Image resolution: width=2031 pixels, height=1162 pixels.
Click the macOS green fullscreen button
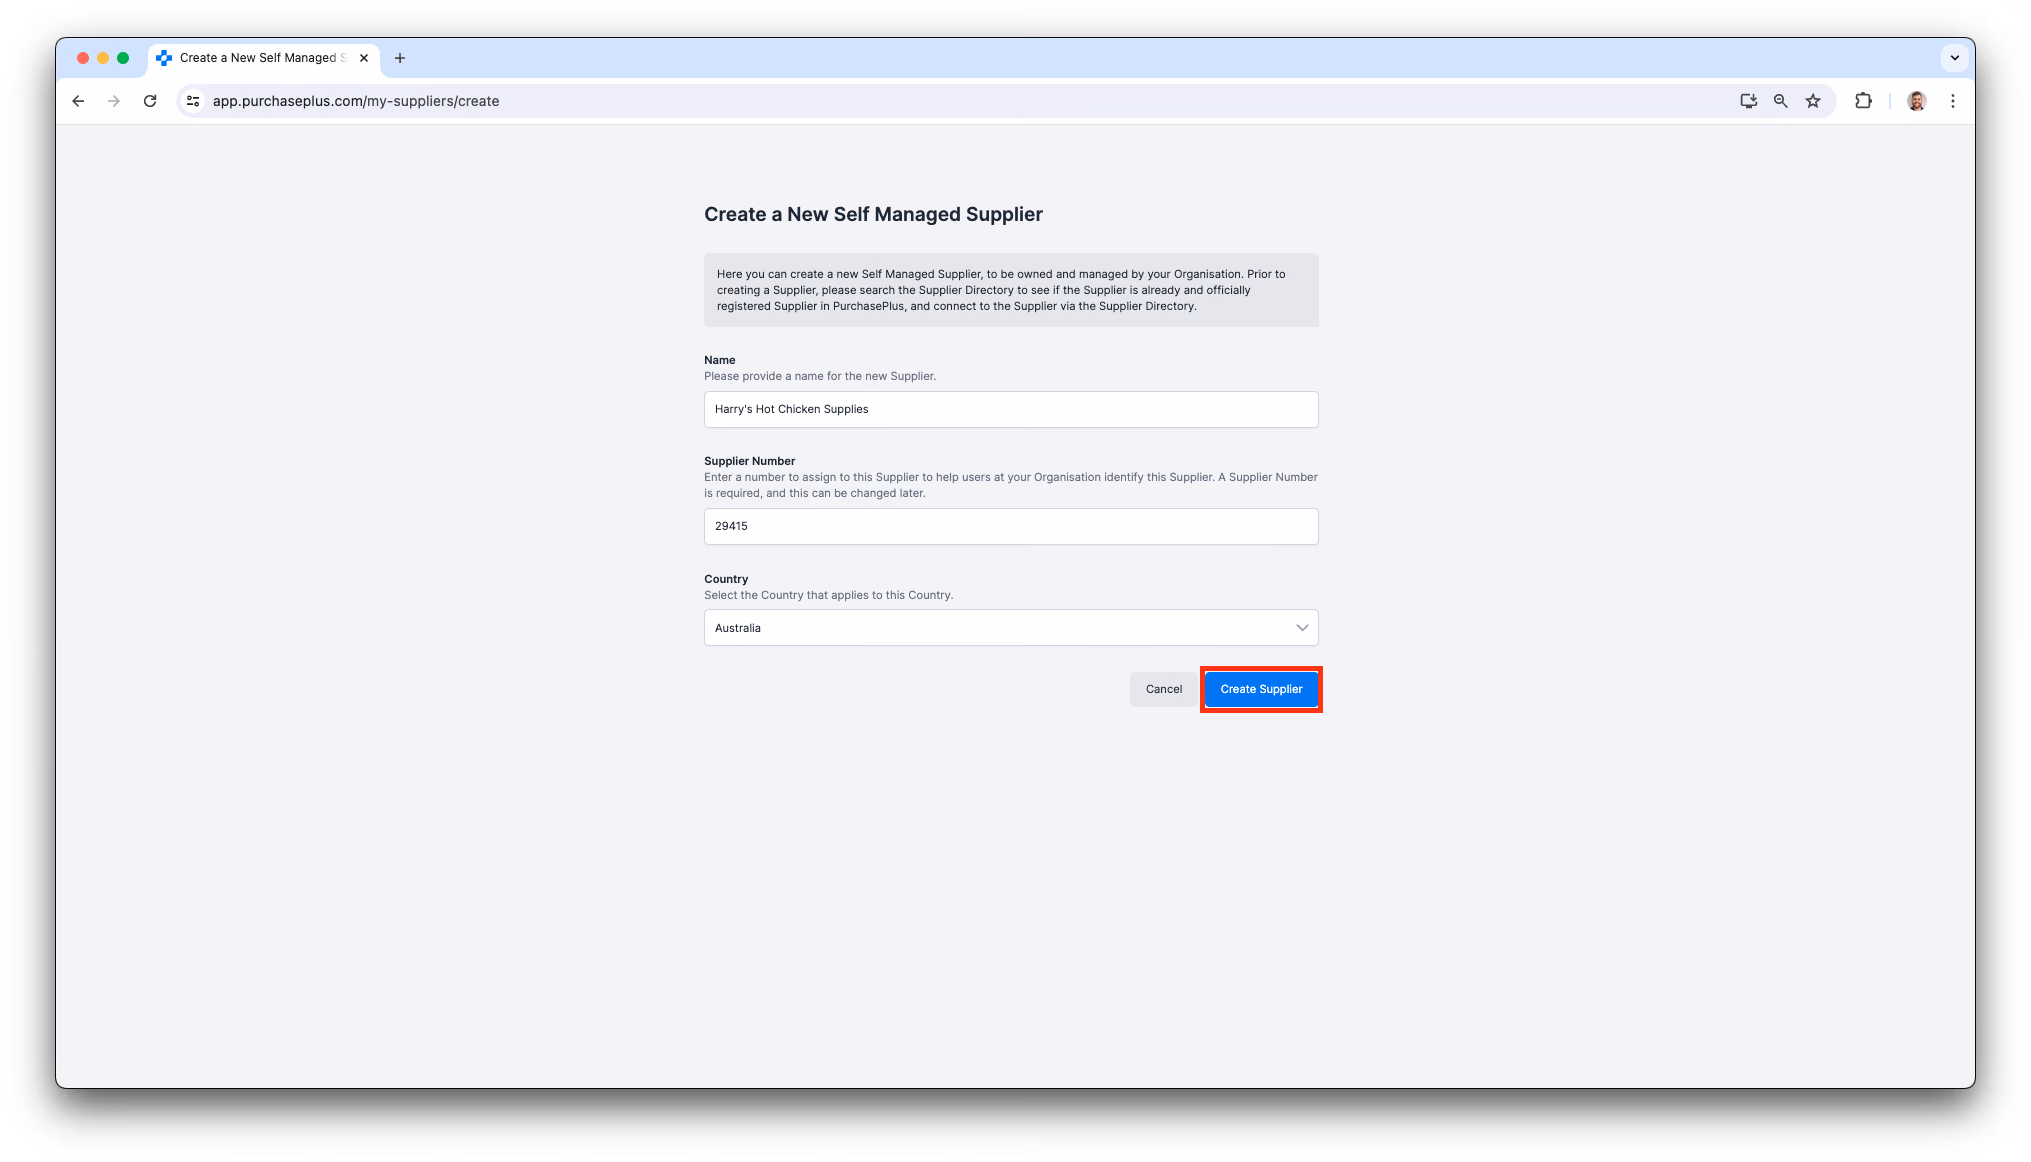[x=123, y=58]
